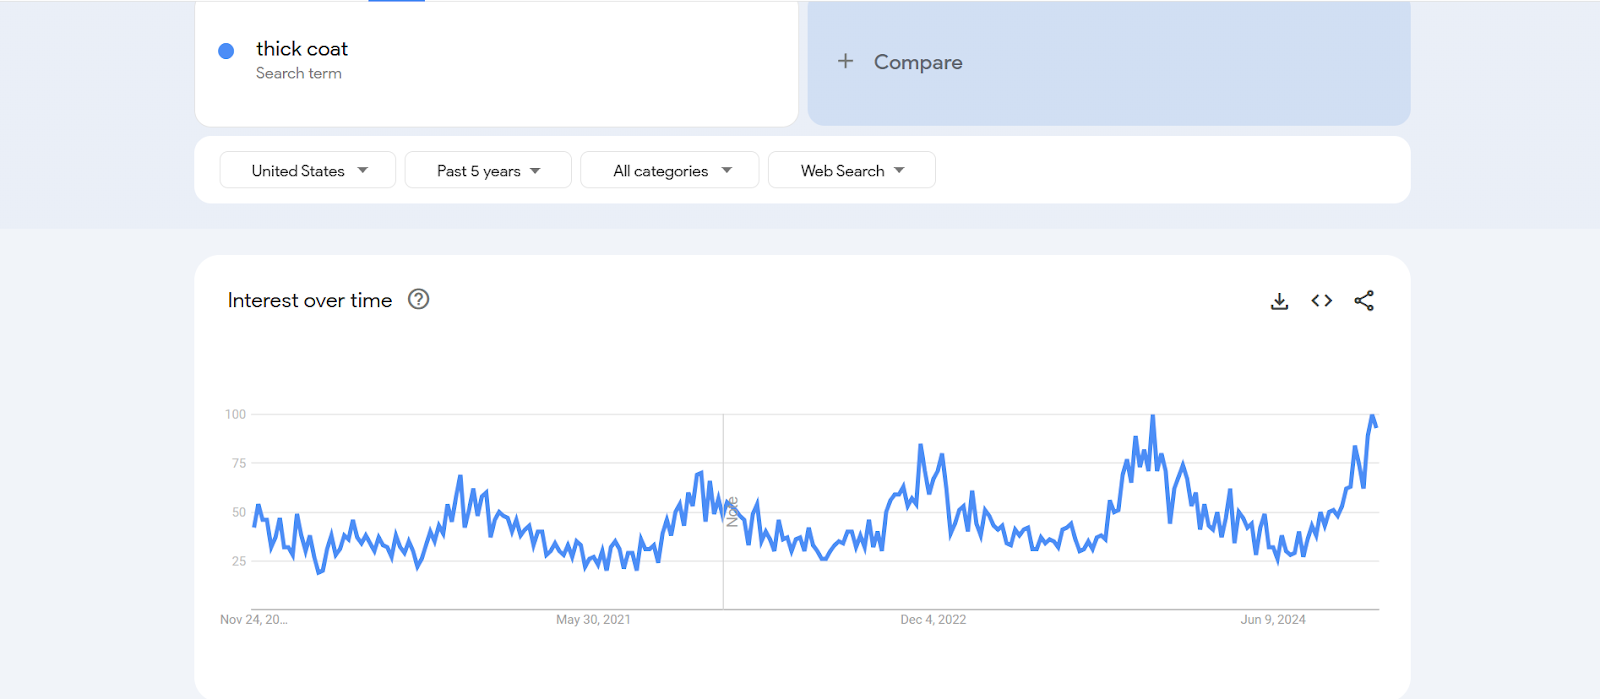Click the 75 value on the y-axis
Viewport: 1600px width, 699px height.
(x=239, y=463)
